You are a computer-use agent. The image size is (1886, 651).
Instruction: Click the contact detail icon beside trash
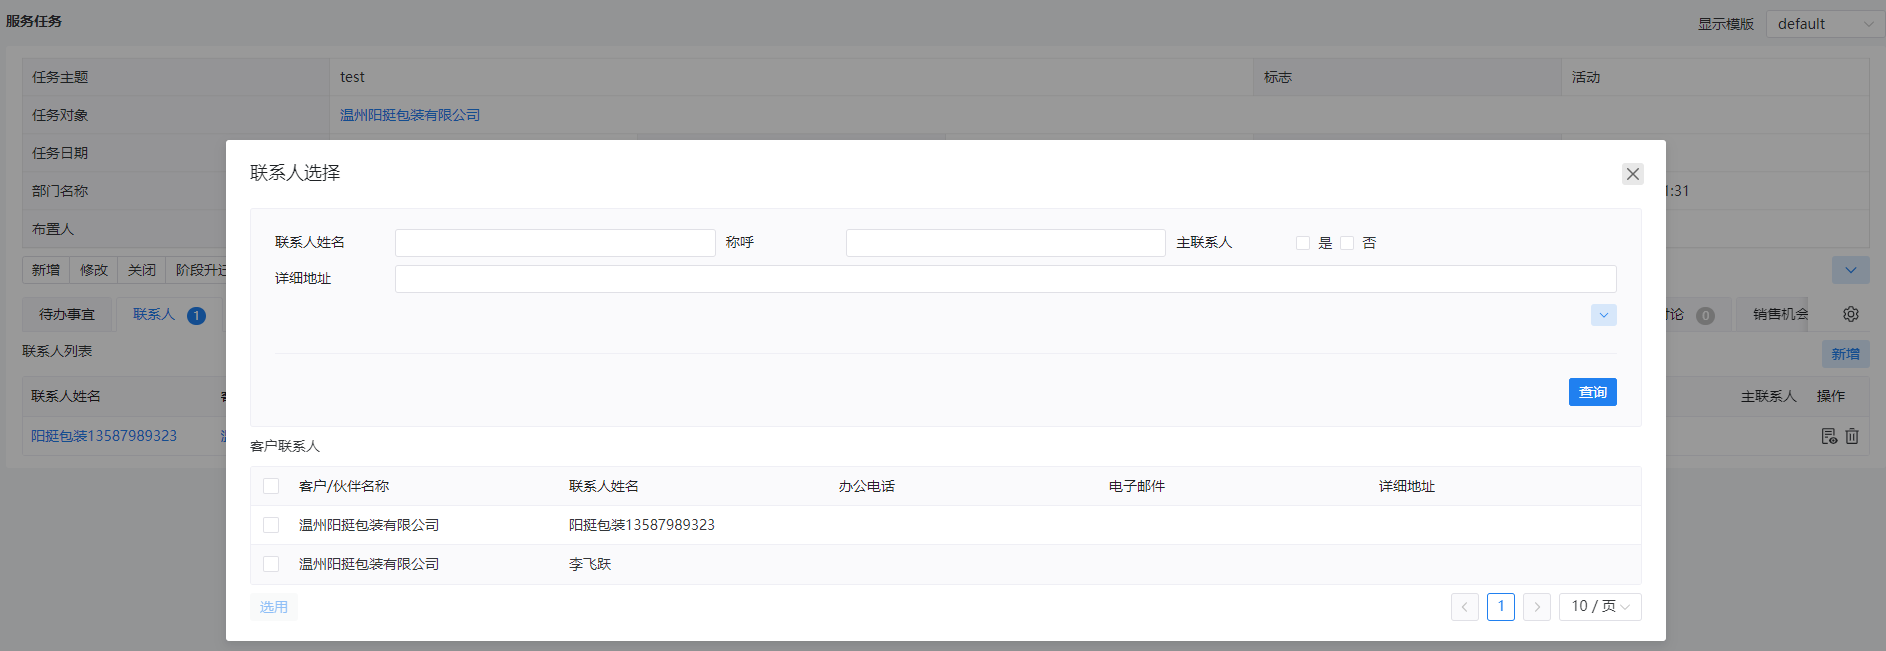(1829, 436)
